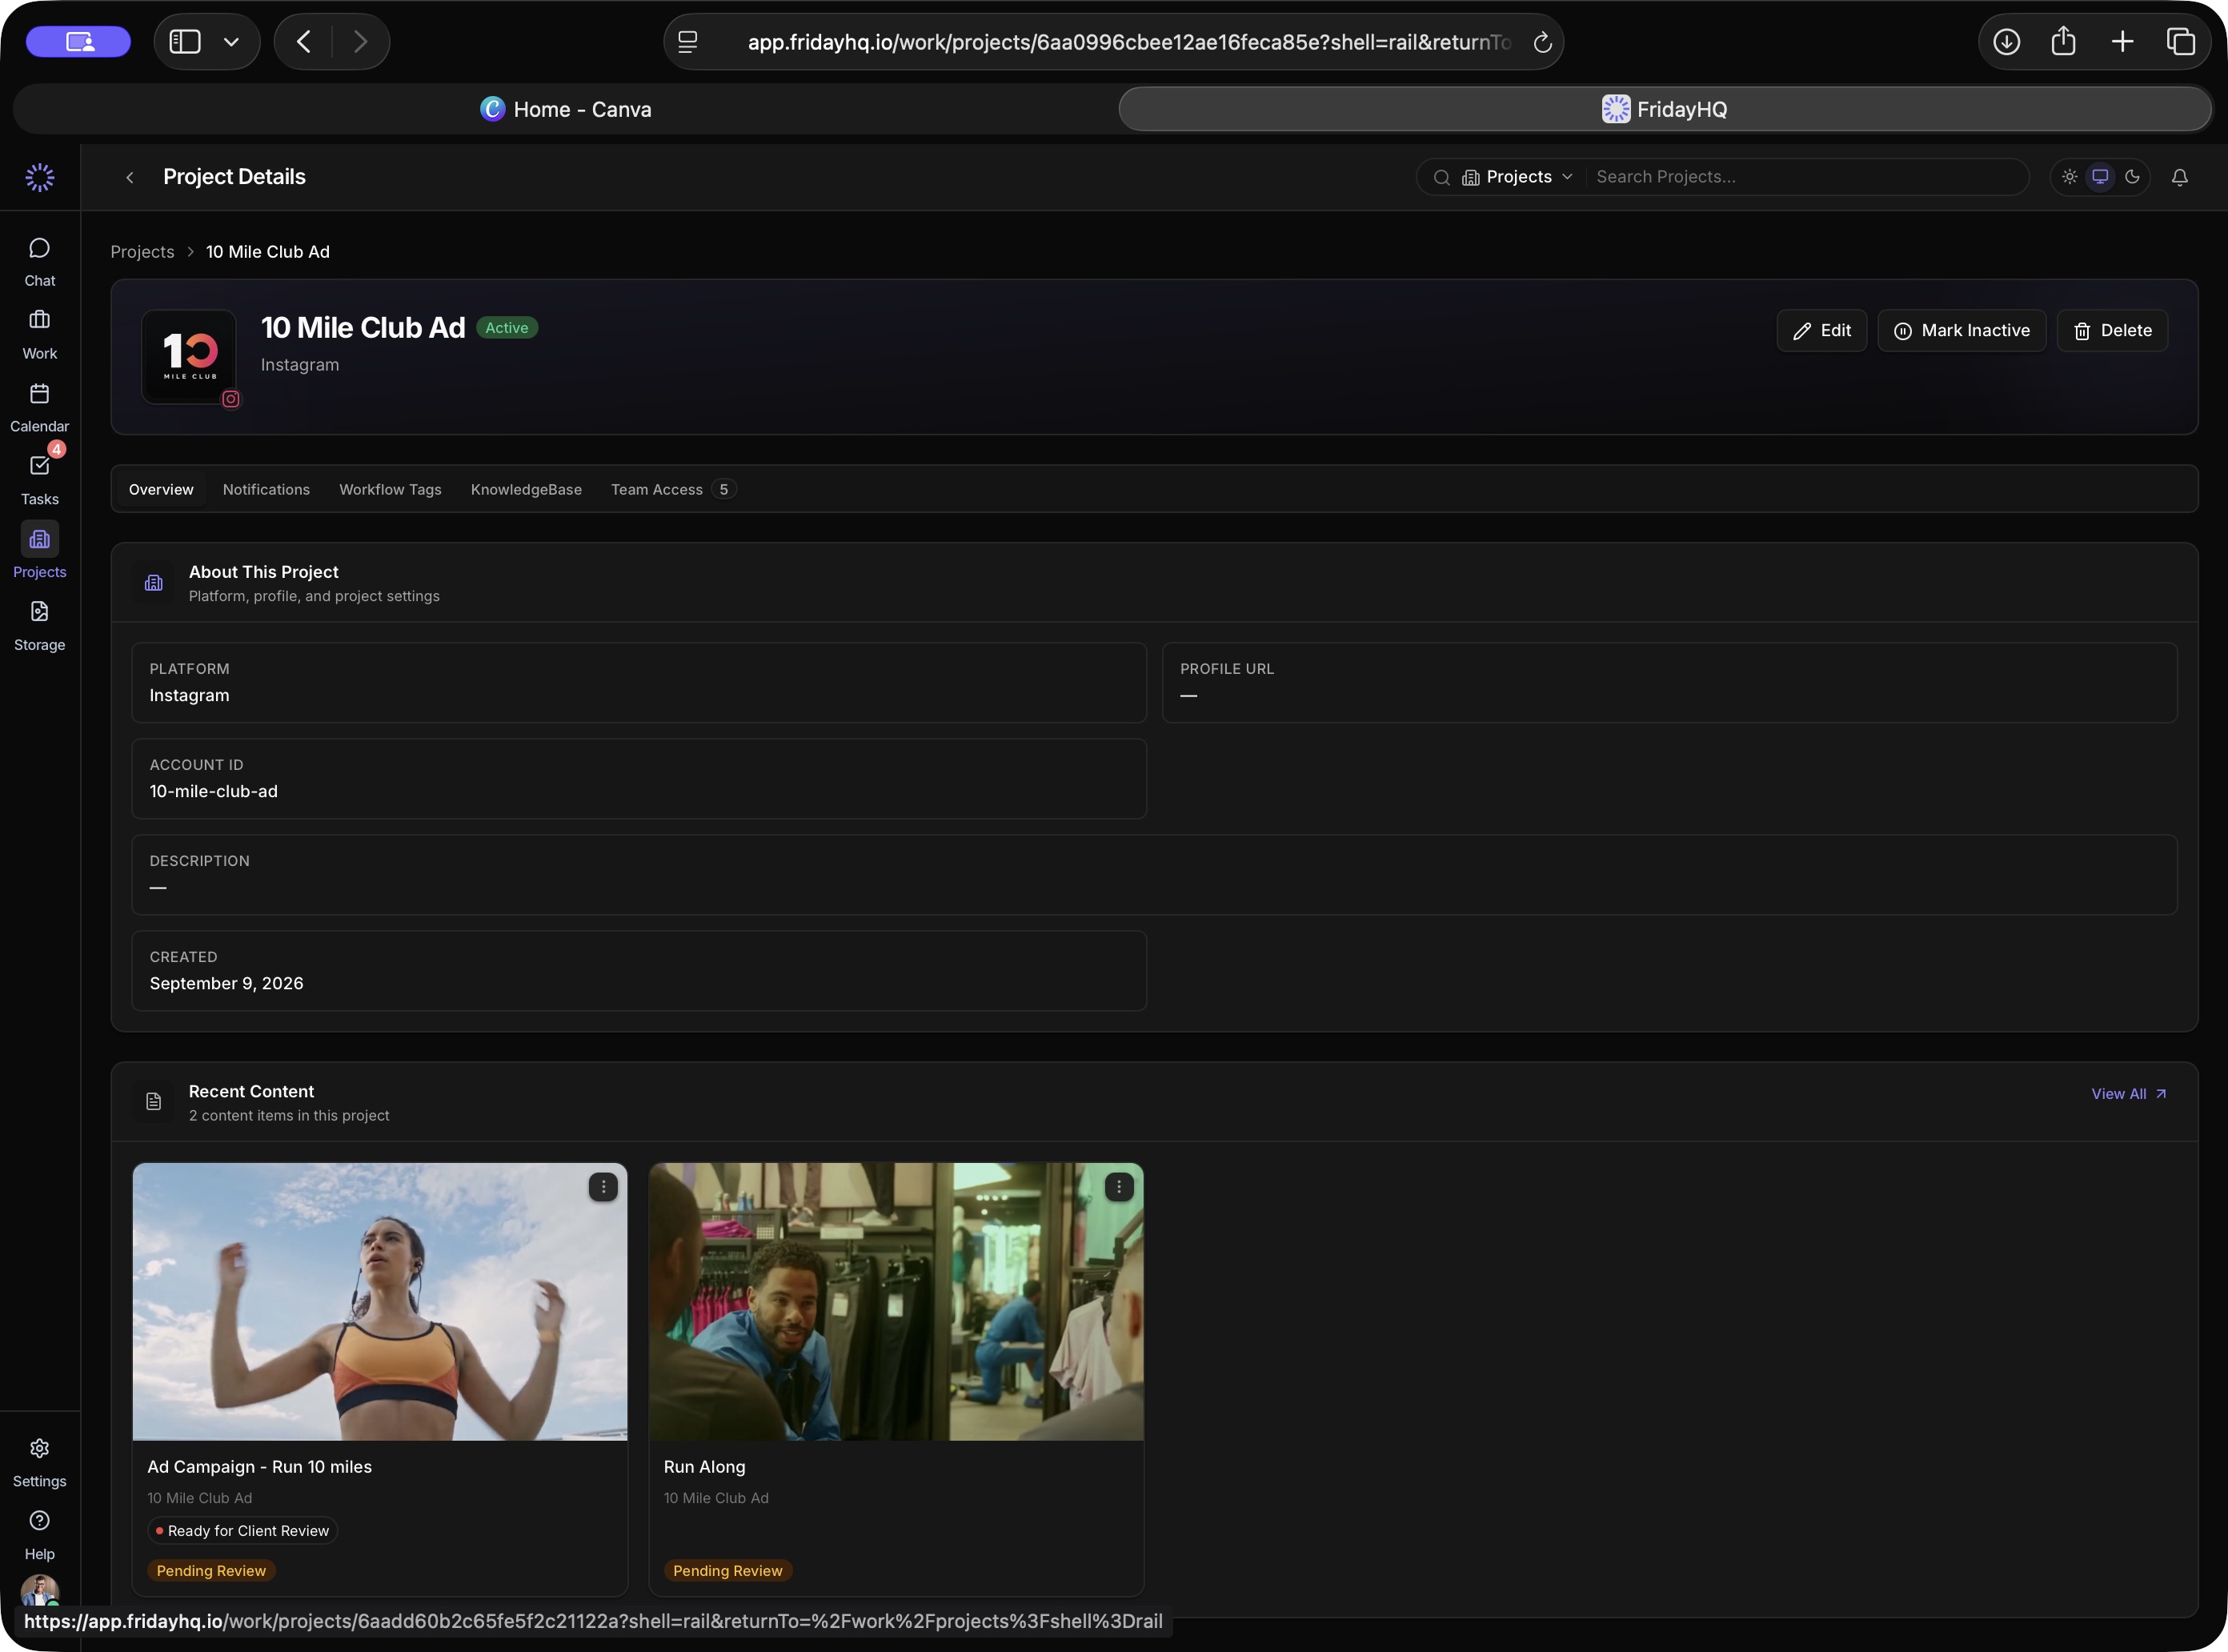Switch to light theme sun icon
2228x1652 pixels.
(2069, 177)
